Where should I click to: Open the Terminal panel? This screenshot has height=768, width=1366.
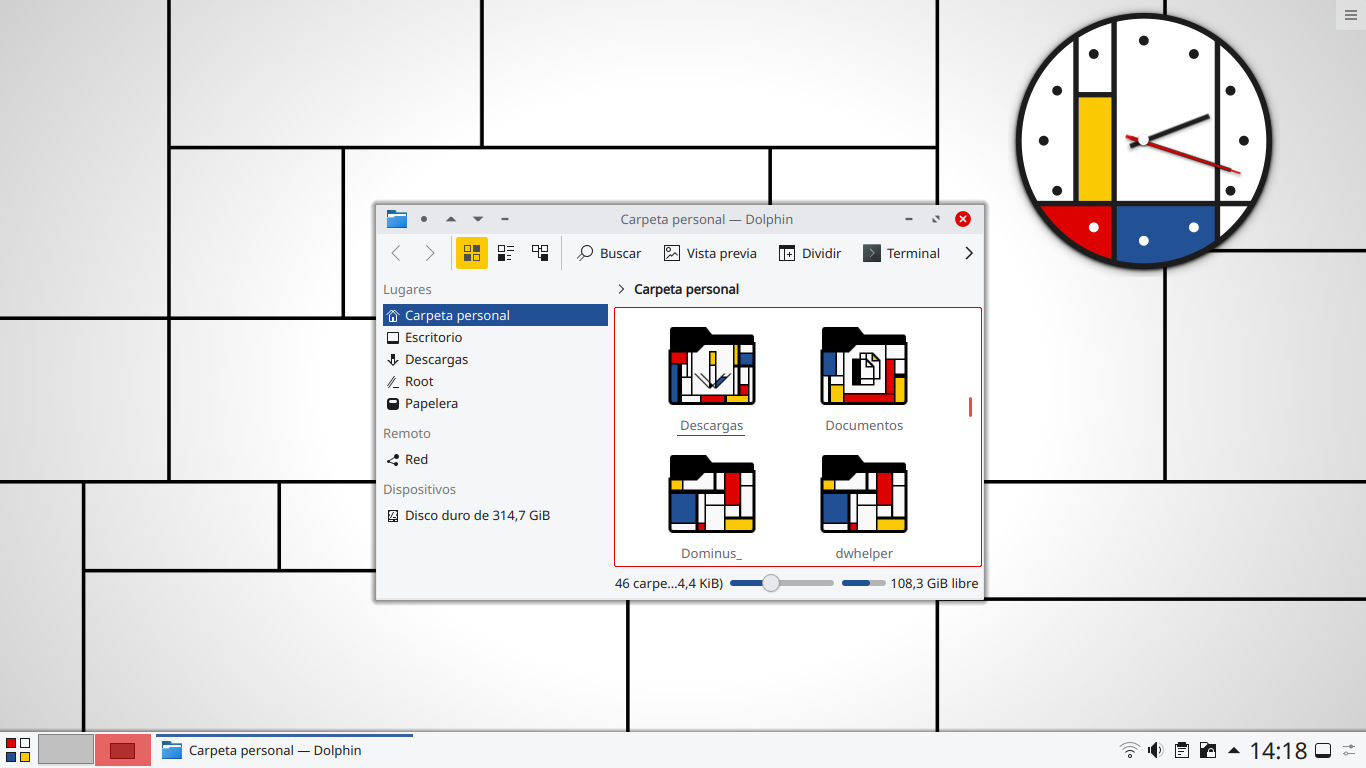[x=901, y=253]
